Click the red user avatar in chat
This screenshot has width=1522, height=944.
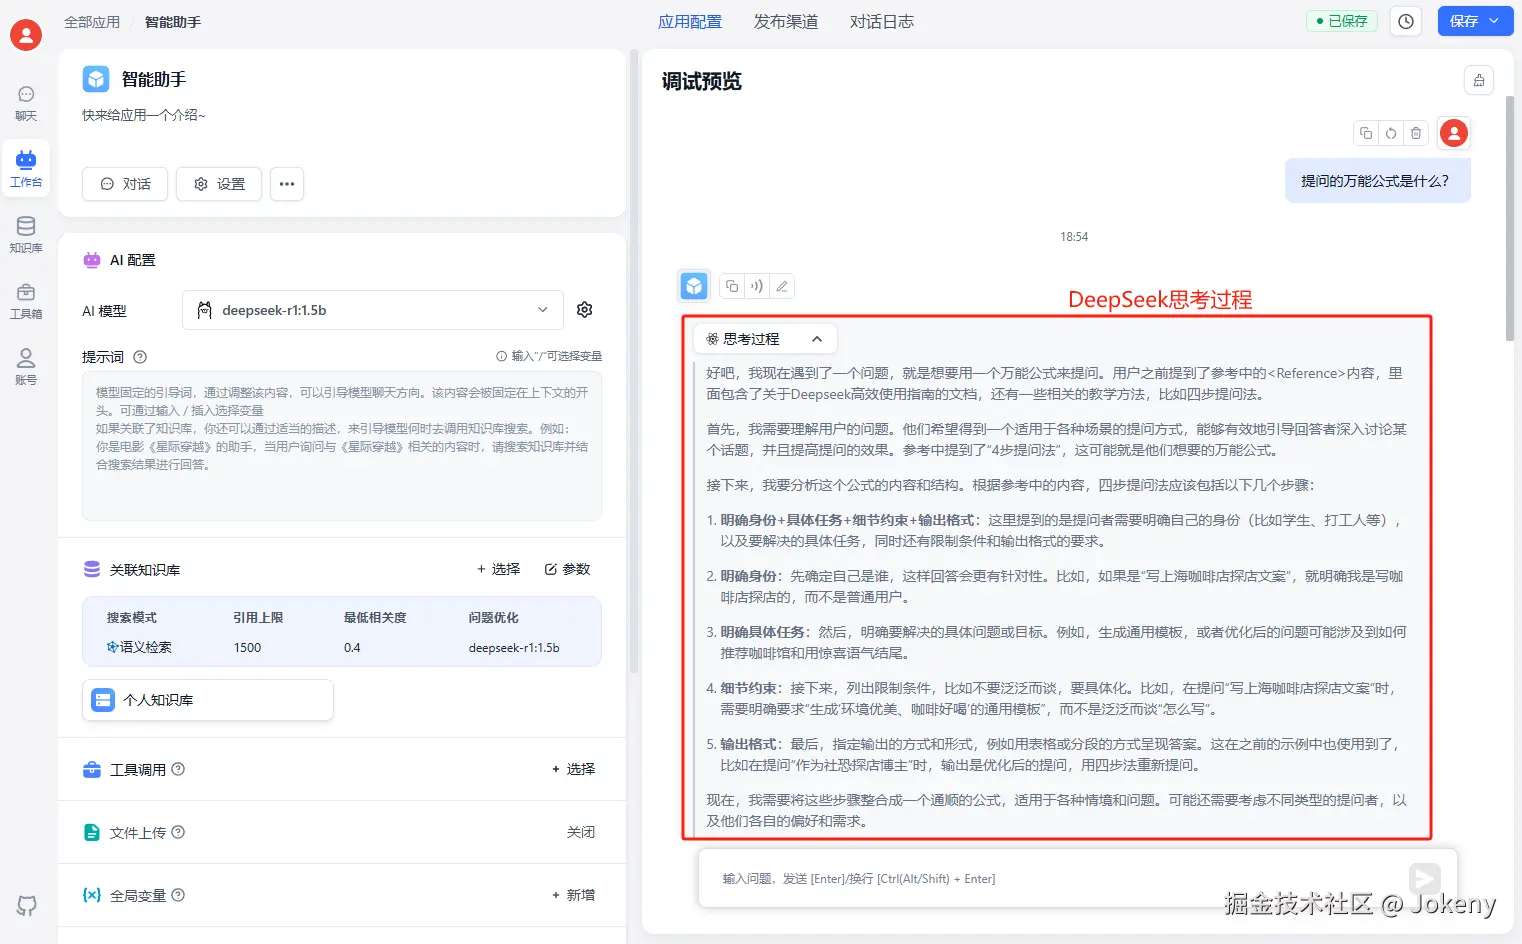[1454, 133]
